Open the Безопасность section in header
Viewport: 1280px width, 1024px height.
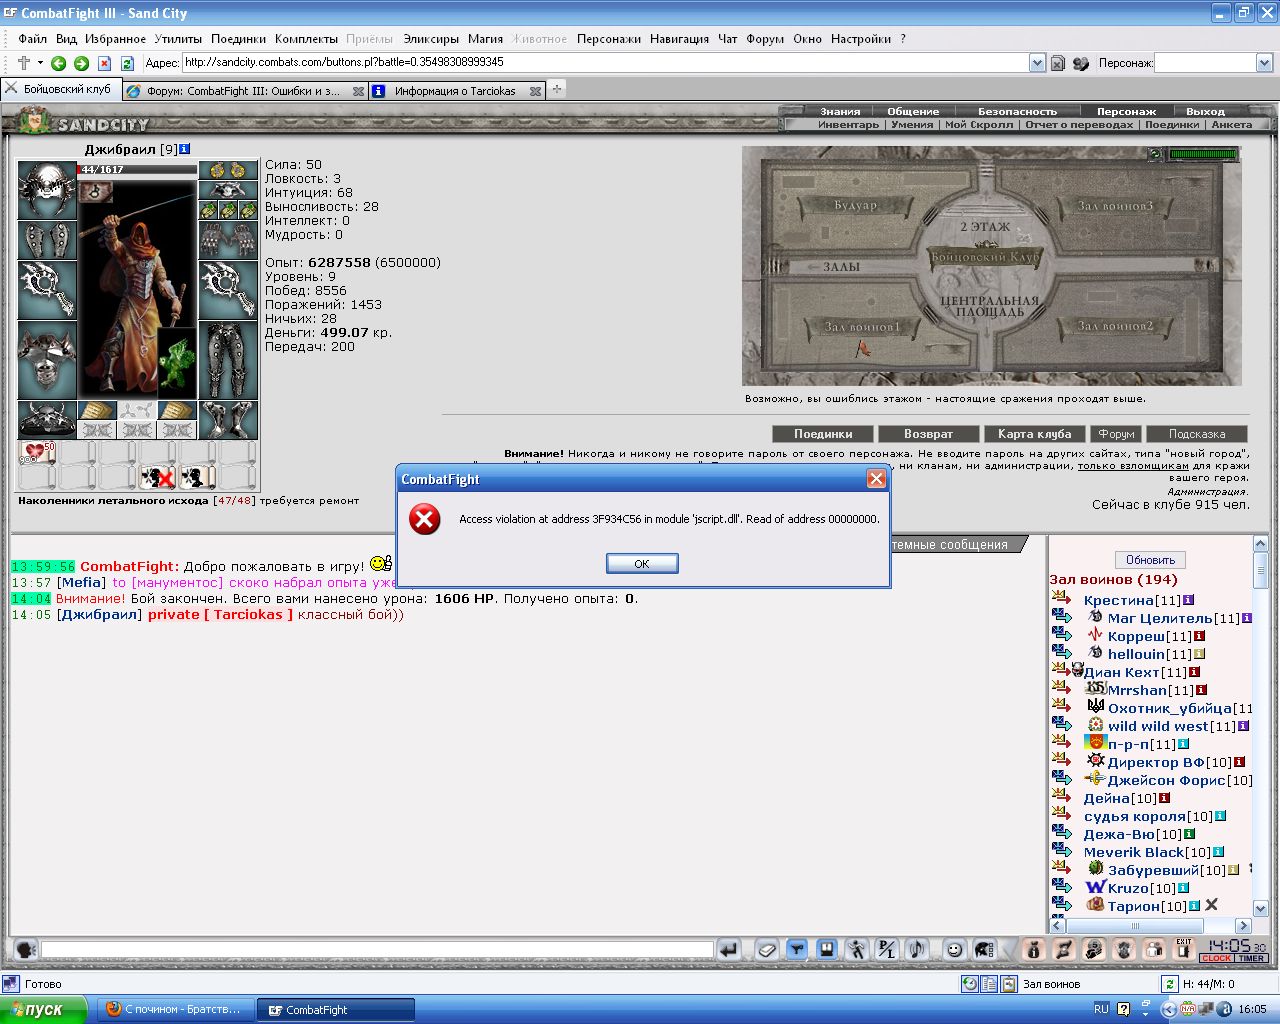point(1017,111)
